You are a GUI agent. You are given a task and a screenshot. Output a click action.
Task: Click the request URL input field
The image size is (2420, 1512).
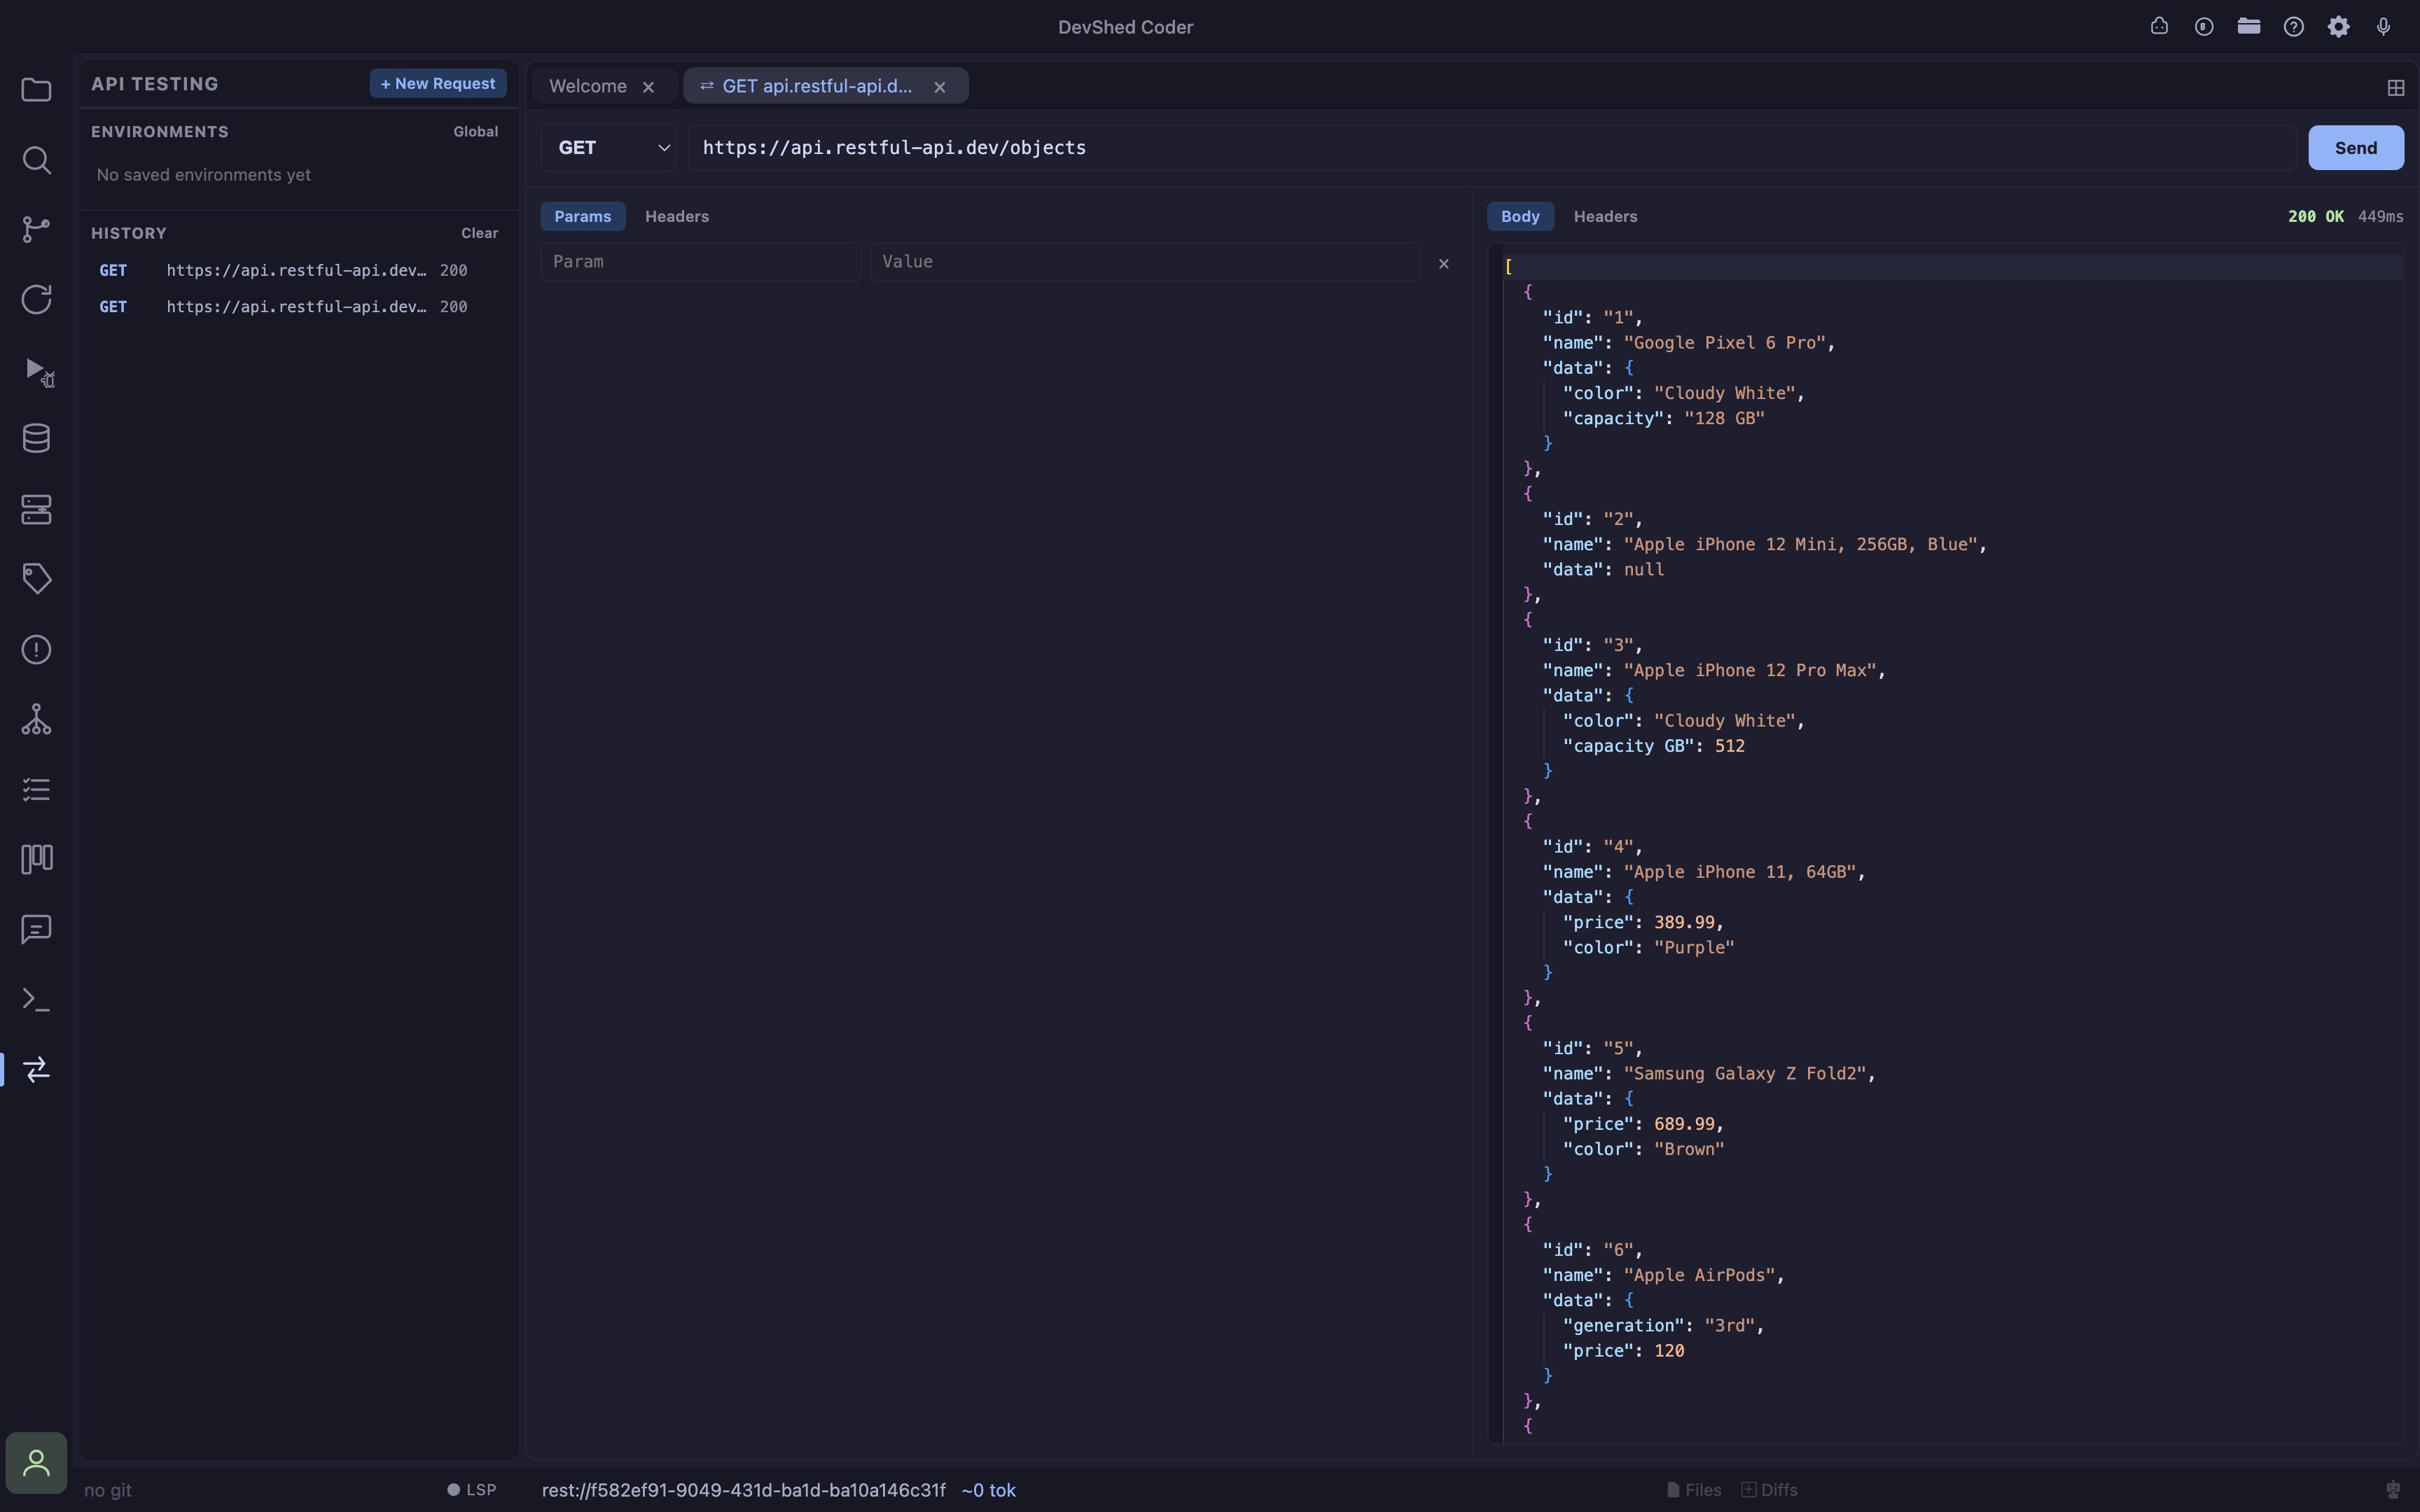(1491, 147)
